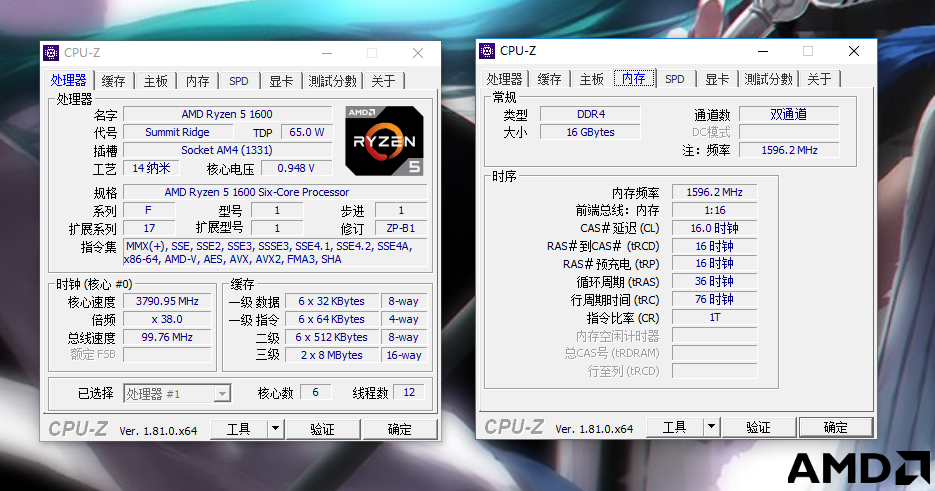
Task: Open 测試分數 tab in left CPU-Z window
Action: (x=332, y=81)
